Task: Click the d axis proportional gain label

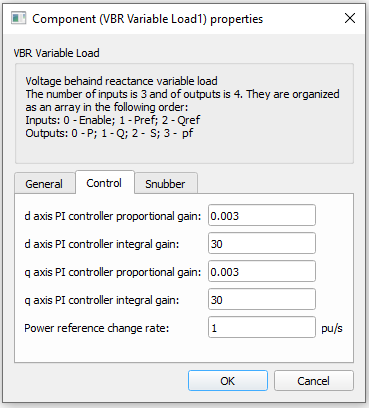Action: point(113,216)
